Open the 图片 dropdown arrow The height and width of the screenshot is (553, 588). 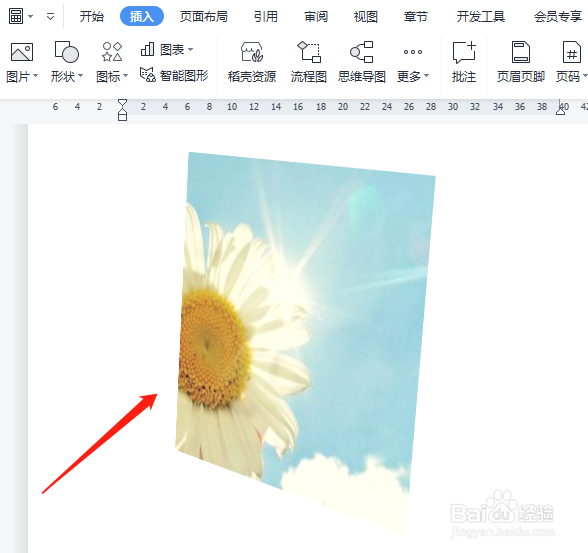36,76
